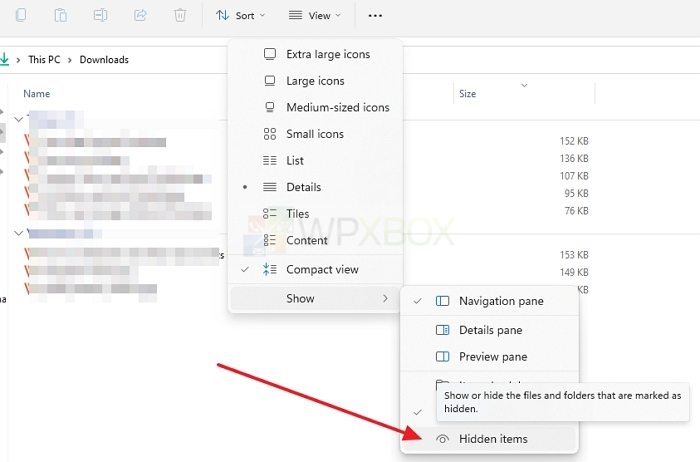Click the Rename icon in toolbar

(x=100, y=15)
